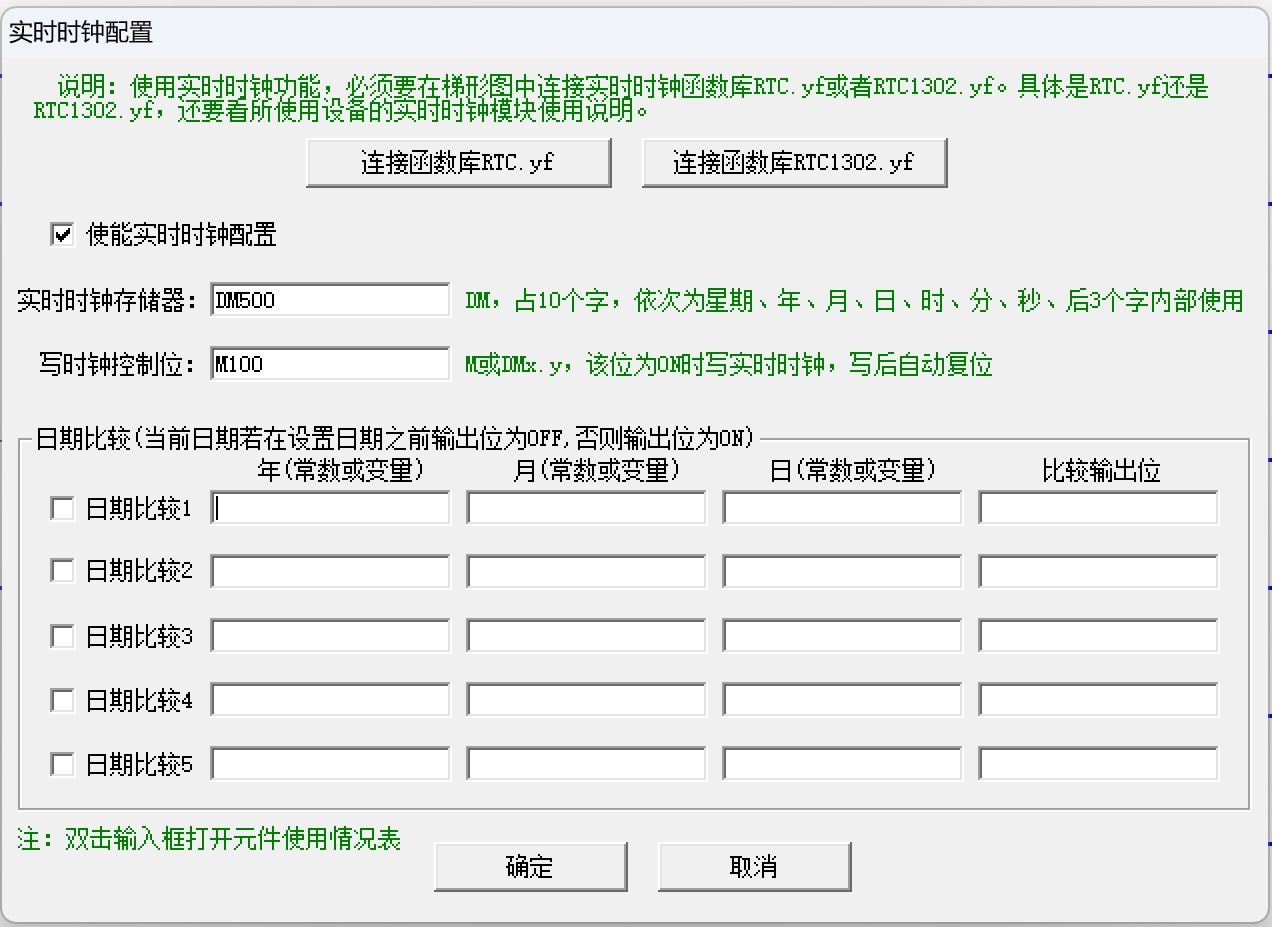Select the 年 field for 日期比较1

pyautogui.click(x=331, y=508)
